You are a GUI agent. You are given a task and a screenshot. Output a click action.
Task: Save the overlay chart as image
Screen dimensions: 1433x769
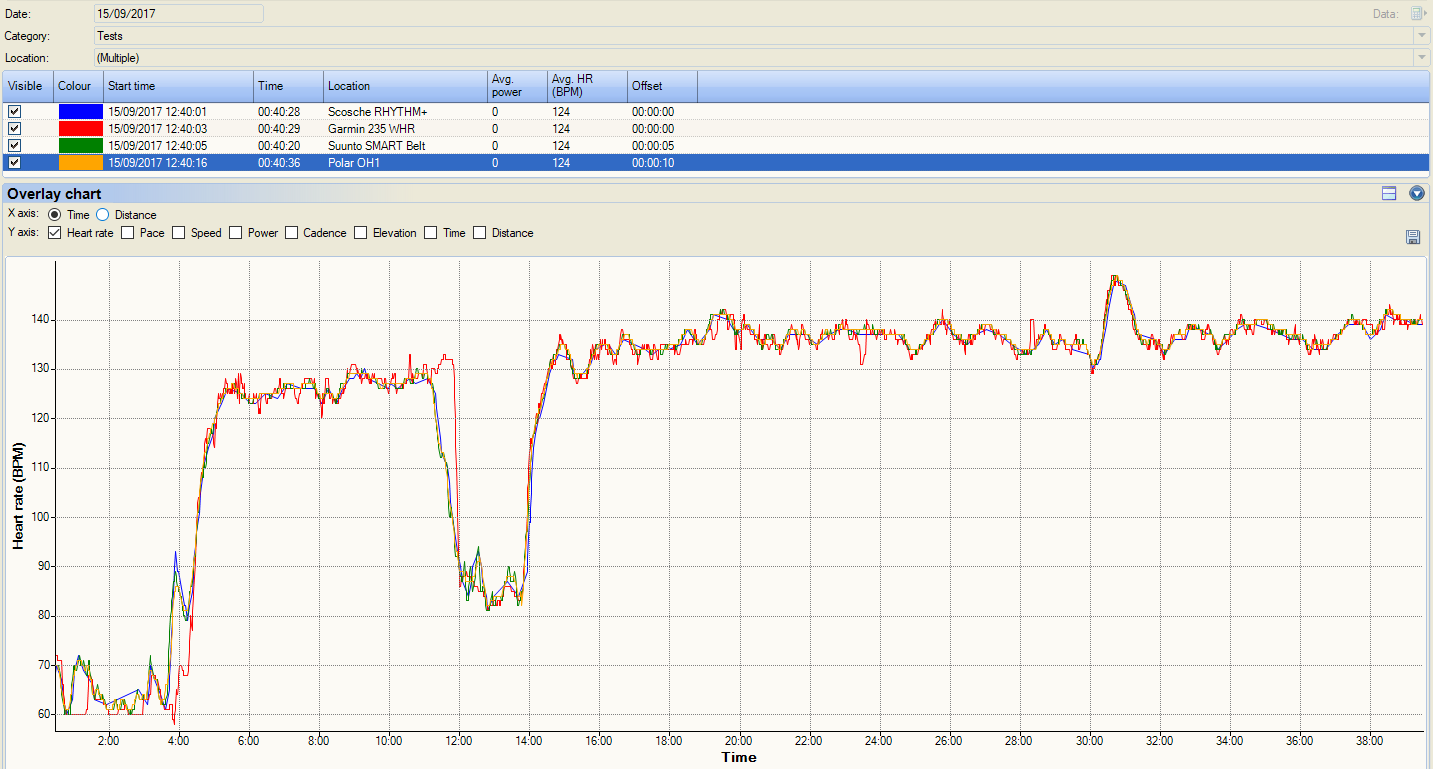(1413, 236)
